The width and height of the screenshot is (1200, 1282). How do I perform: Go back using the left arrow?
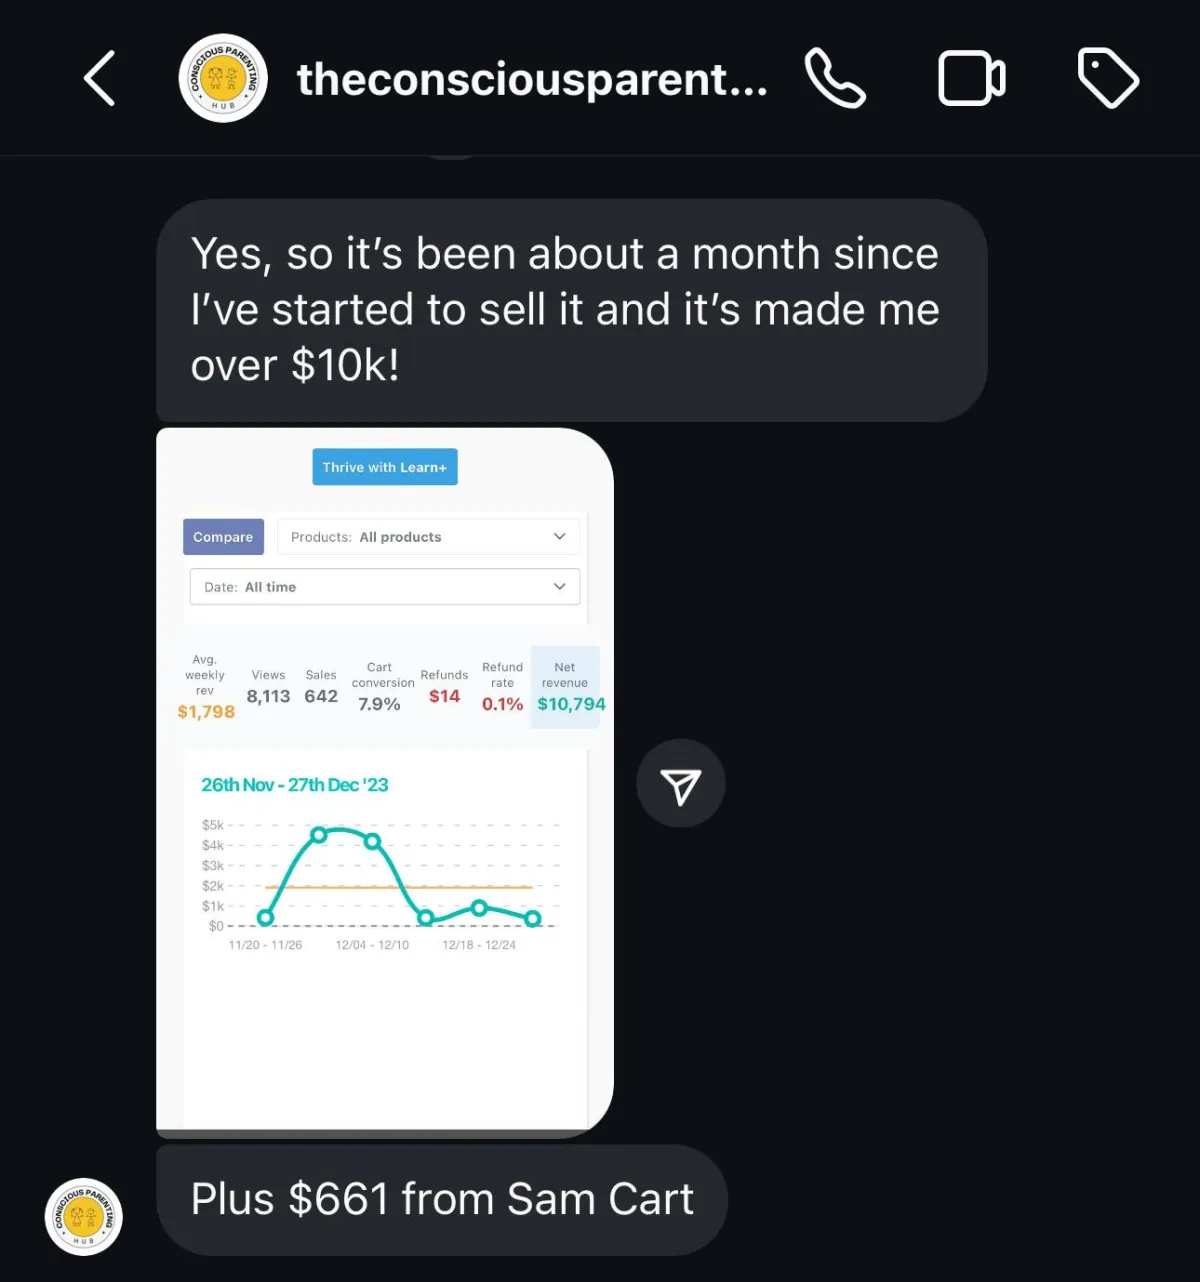(x=99, y=78)
